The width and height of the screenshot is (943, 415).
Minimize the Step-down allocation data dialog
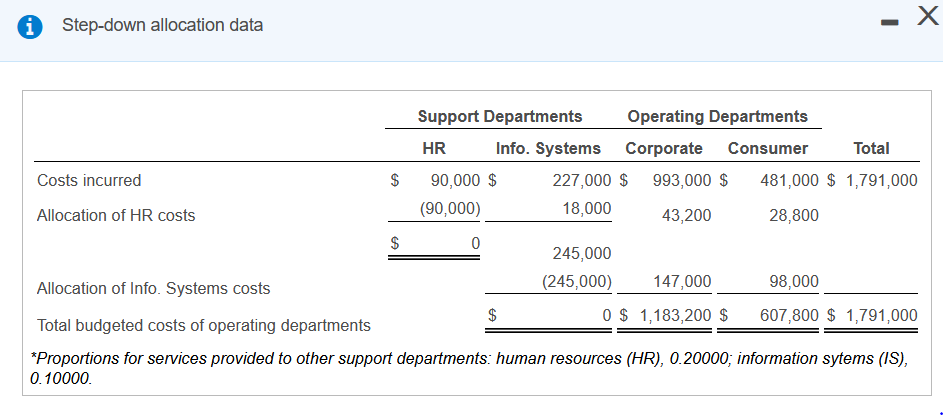coord(889,23)
